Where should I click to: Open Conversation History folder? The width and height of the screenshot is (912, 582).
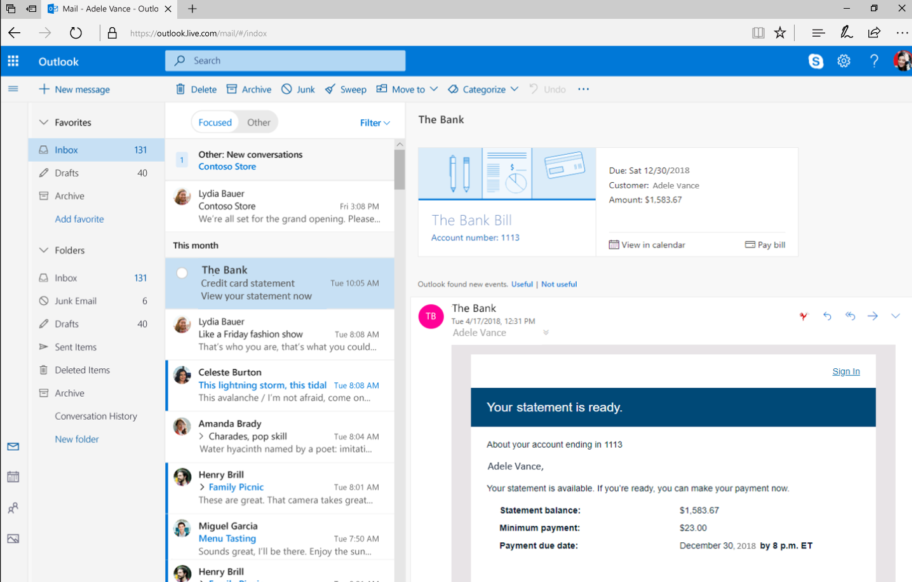[97, 416]
